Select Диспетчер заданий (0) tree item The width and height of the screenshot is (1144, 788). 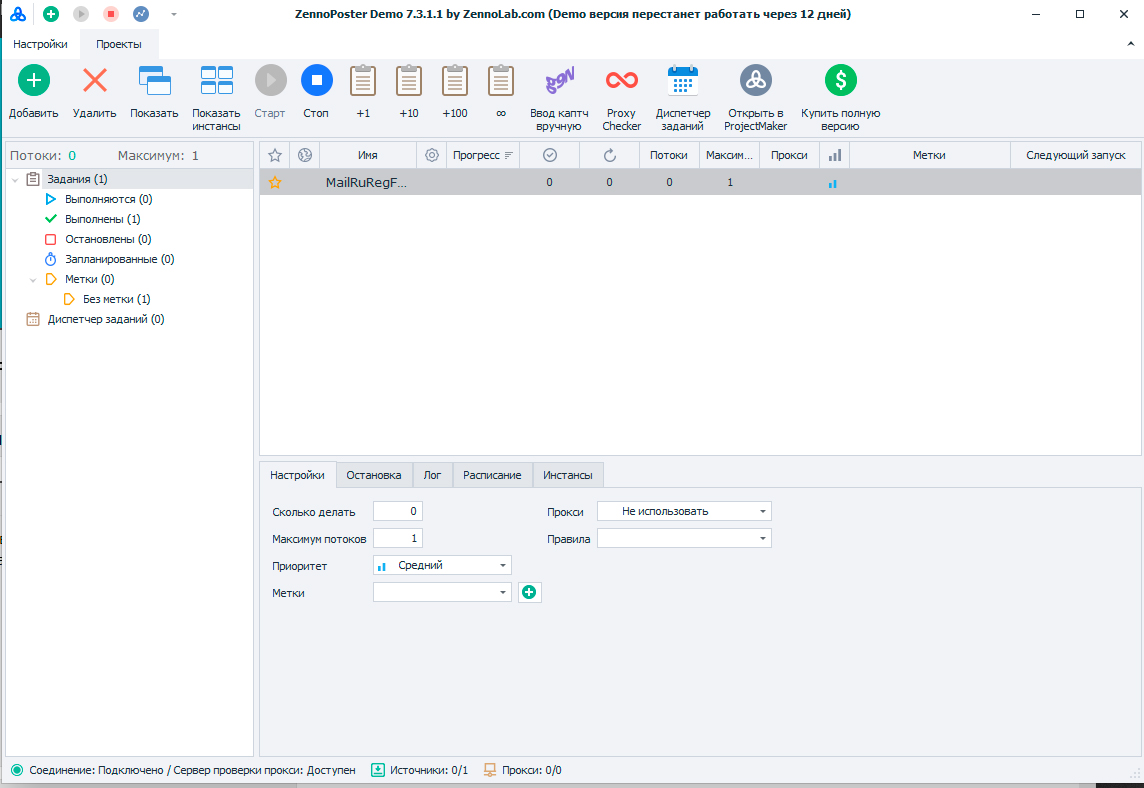(x=106, y=319)
